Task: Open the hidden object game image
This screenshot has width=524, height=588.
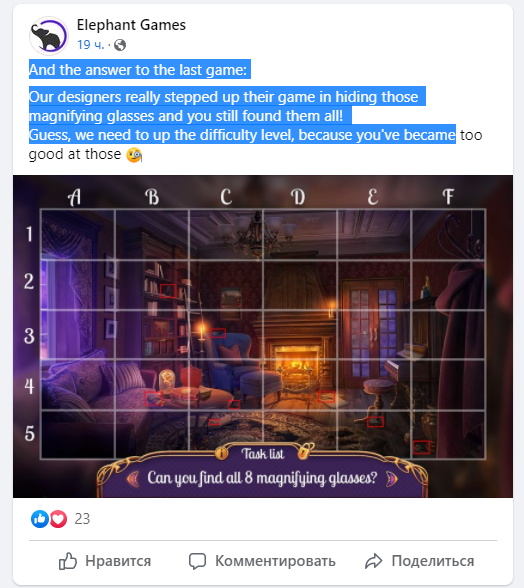Action: 263,336
